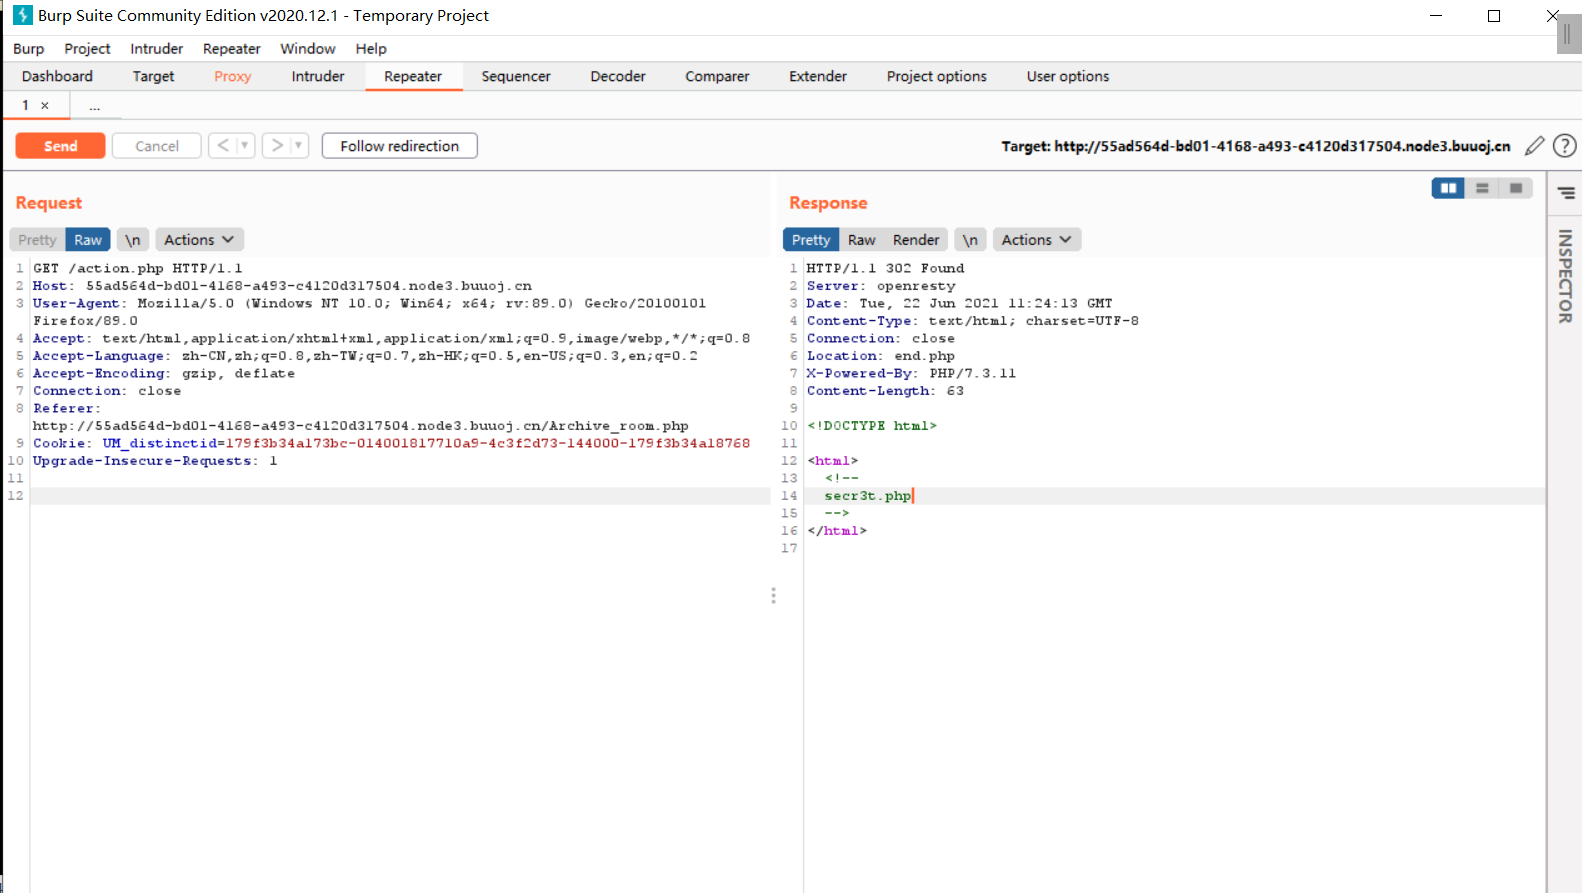Switch to the Comparer tab
The height and width of the screenshot is (893, 1582).
[x=717, y=76]
